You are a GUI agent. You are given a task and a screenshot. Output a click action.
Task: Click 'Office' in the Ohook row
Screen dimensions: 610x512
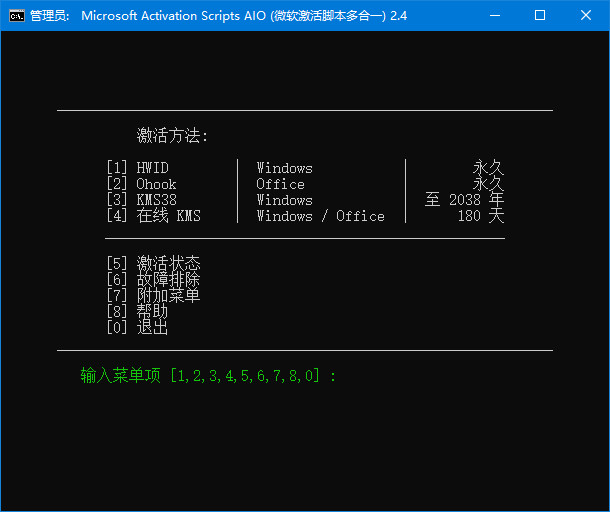coord(280,184)
